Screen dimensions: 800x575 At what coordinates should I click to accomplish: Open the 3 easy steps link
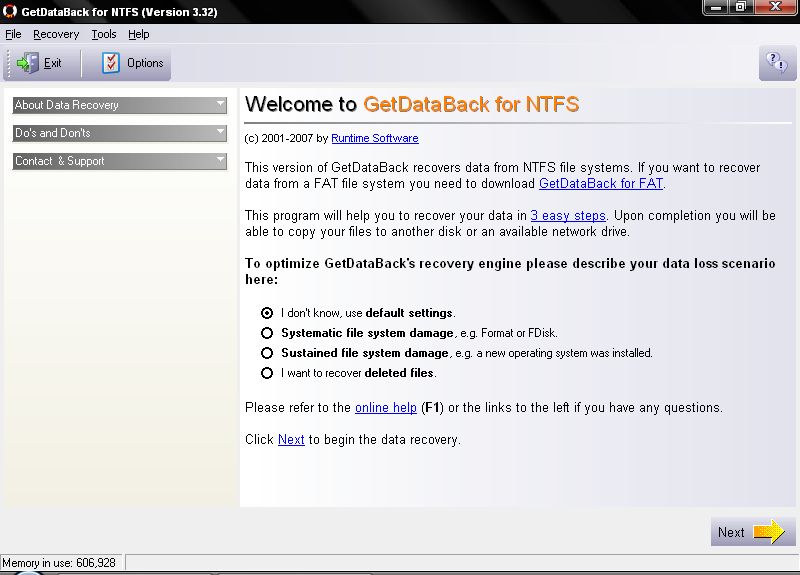point(568,216)
